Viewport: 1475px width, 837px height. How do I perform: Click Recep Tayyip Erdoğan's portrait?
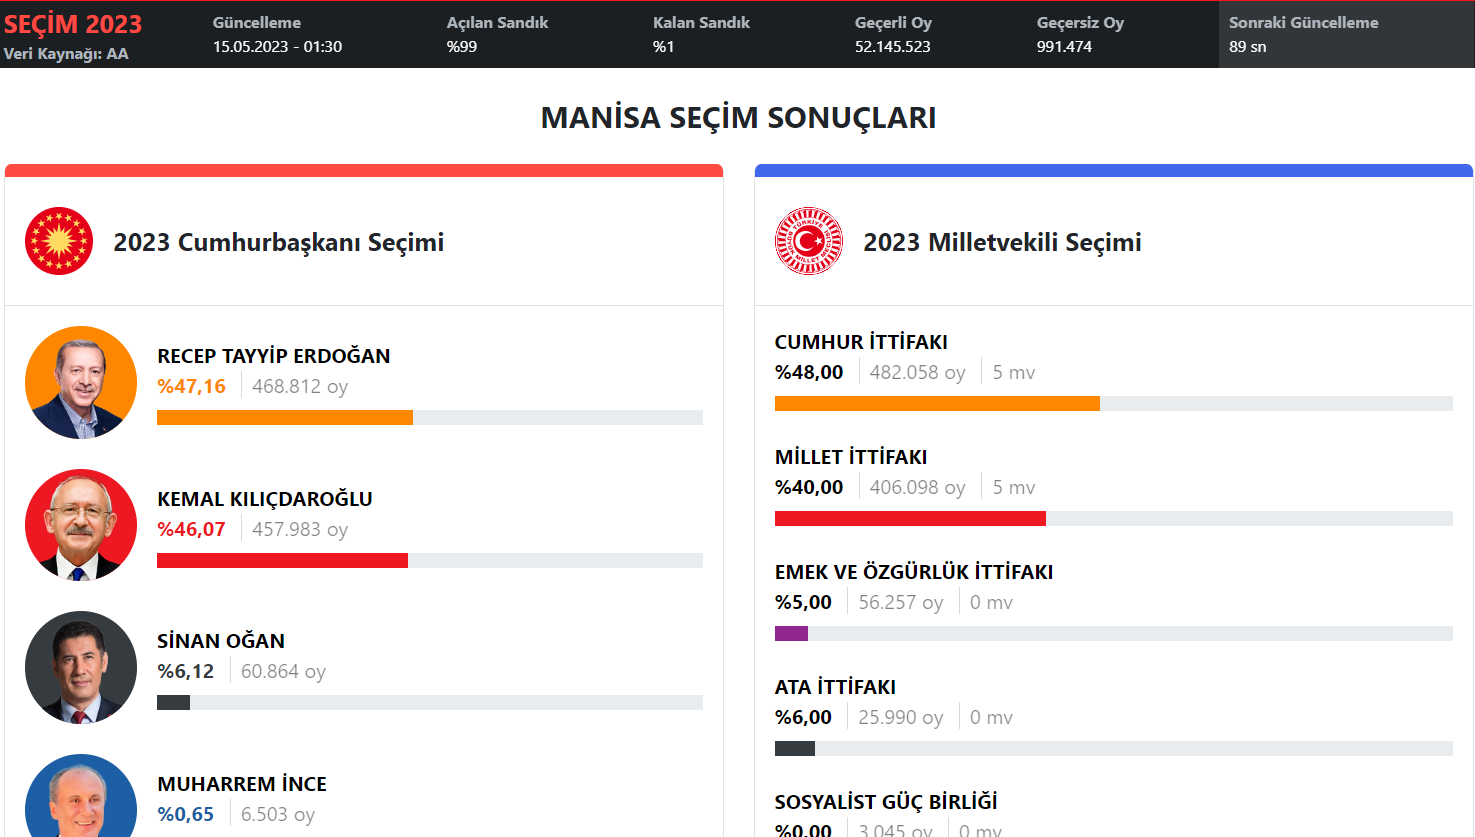tap(81, 383)
